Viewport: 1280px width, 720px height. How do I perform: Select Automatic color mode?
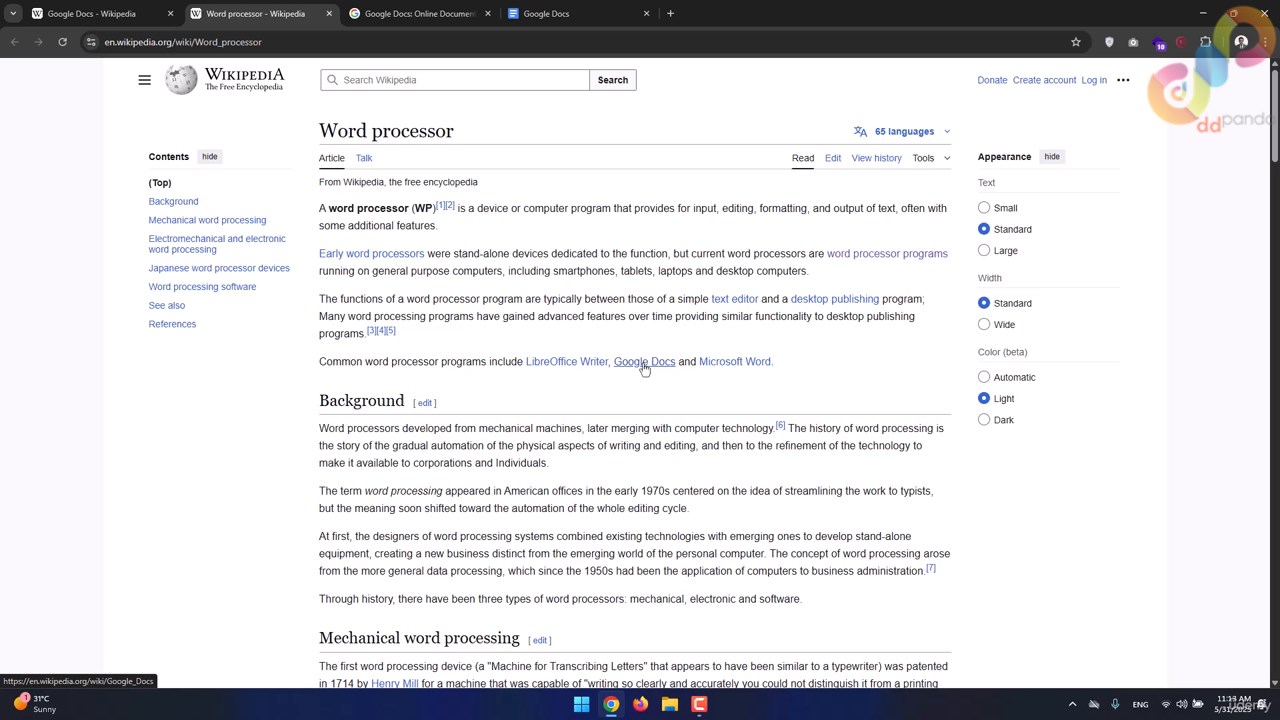[x=984, y=377]
